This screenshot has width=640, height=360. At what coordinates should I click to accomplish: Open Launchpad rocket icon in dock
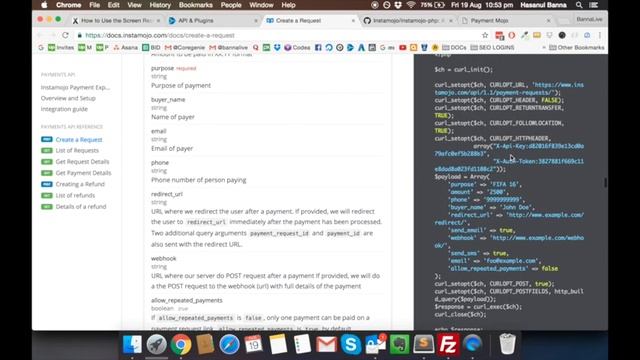tap(157, 344)
